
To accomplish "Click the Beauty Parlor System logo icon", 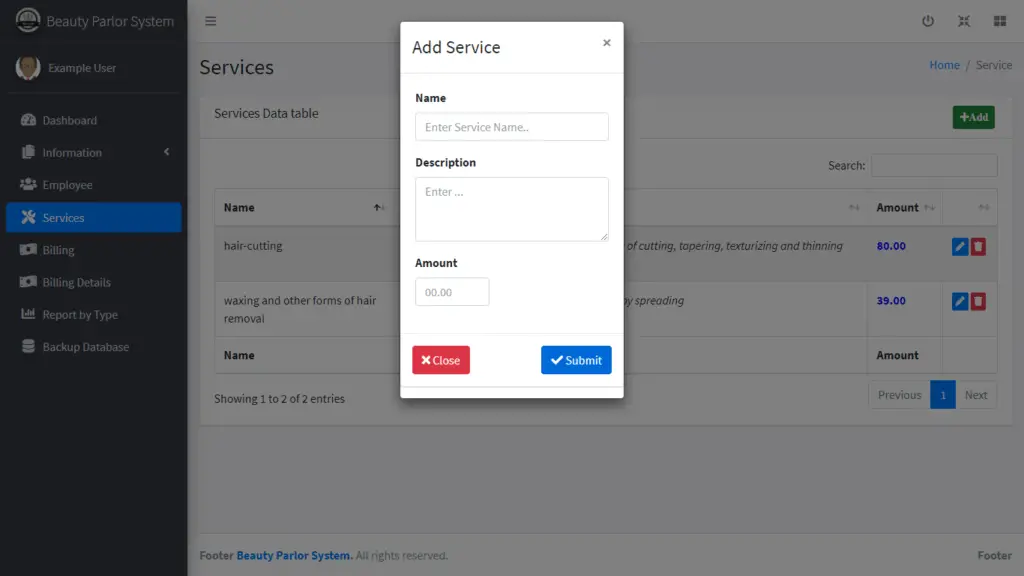I will point(29,19).
